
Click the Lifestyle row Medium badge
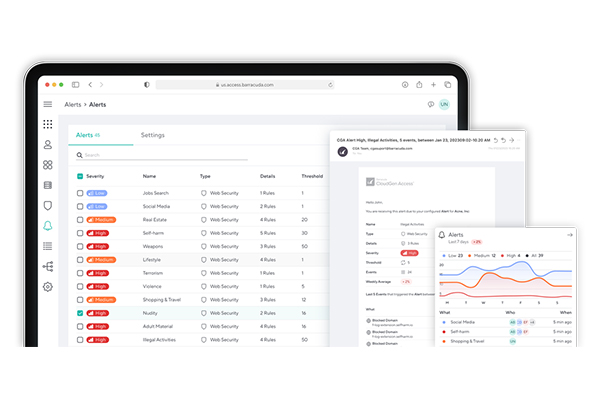point(101,260)
